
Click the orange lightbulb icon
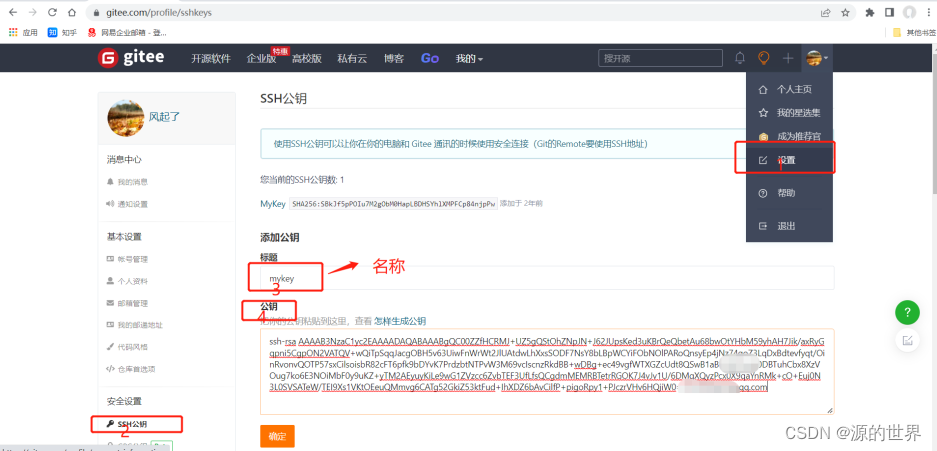[x=763, y=58]
